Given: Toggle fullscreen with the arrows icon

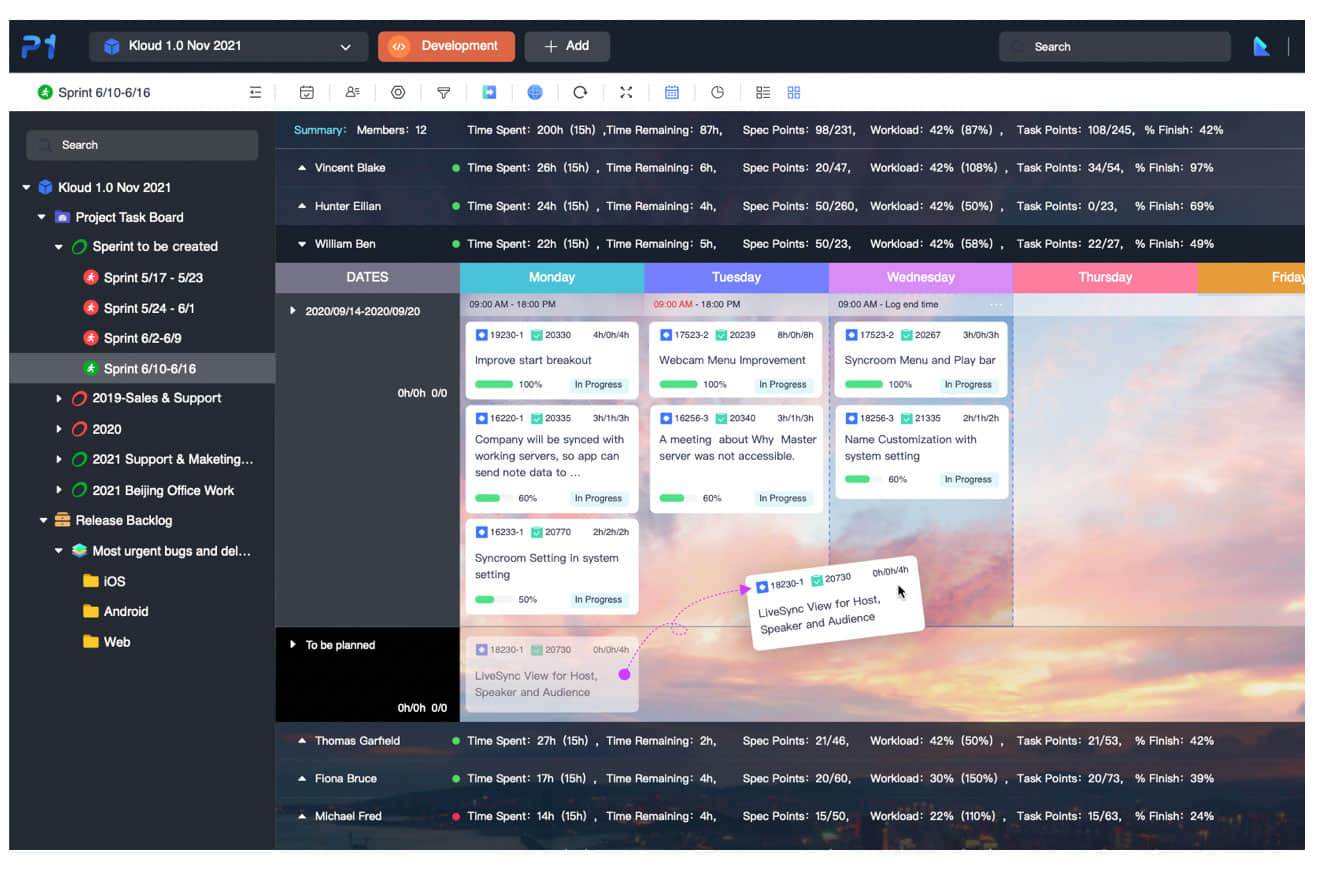Looking at the screenshot, I should [x=626, y=92].
